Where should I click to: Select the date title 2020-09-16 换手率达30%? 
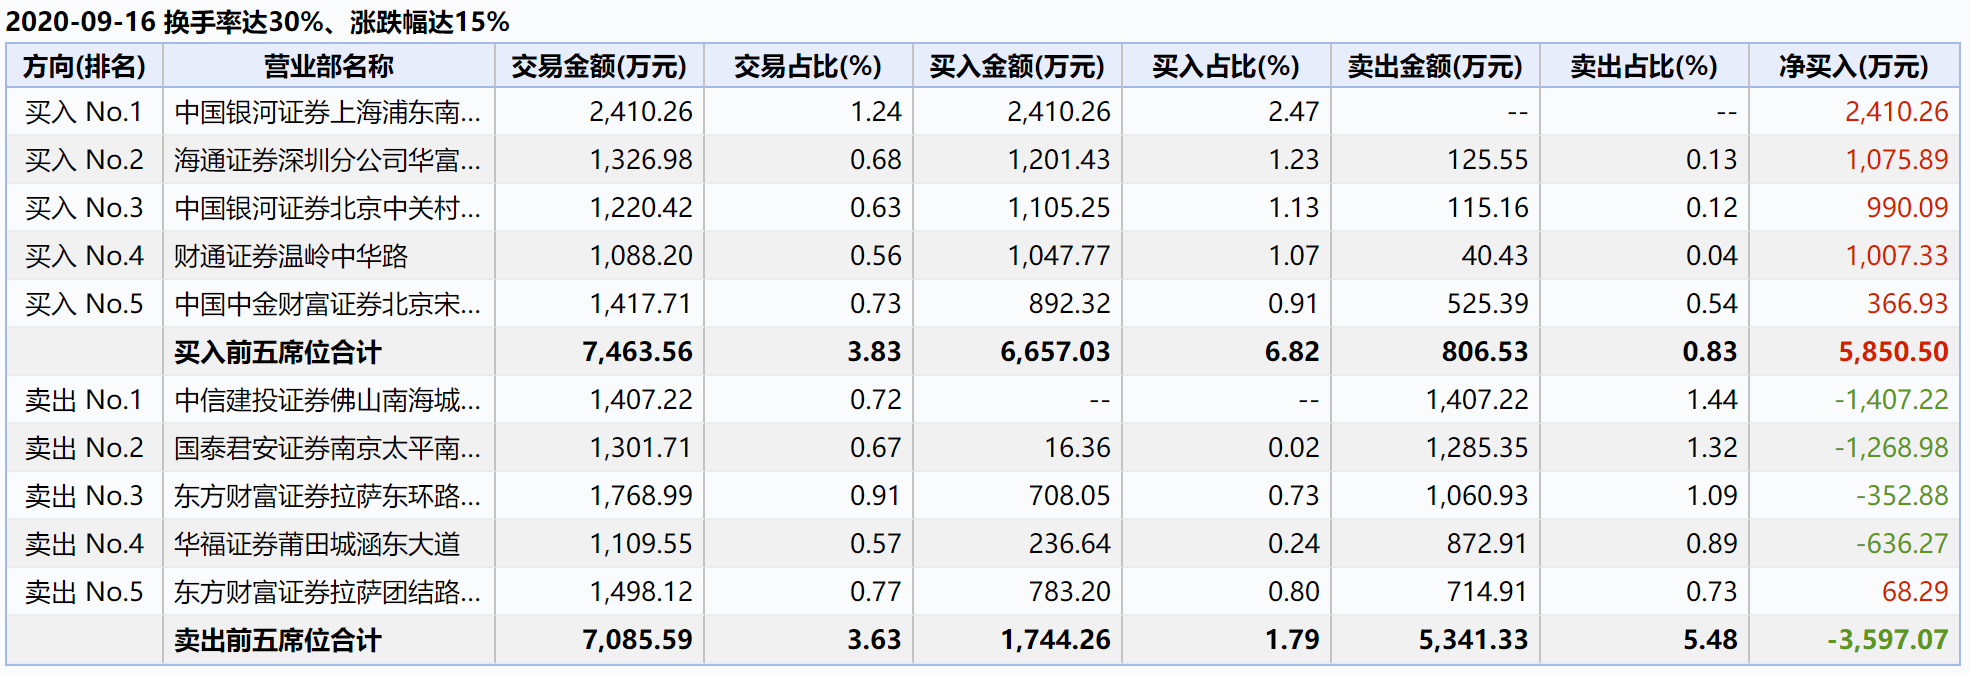point(258,21)
